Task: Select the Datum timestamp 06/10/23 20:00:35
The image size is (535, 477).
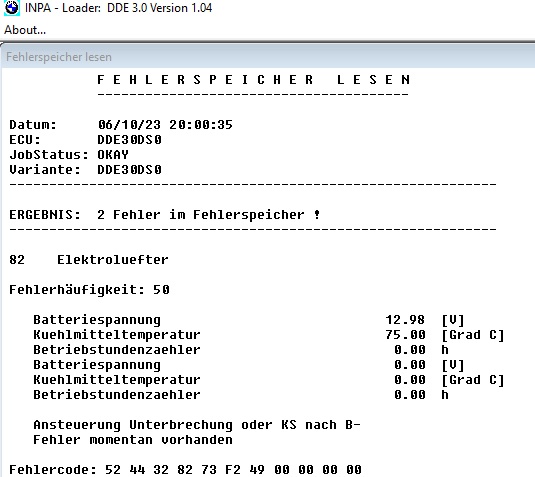Action: [165, 125]
